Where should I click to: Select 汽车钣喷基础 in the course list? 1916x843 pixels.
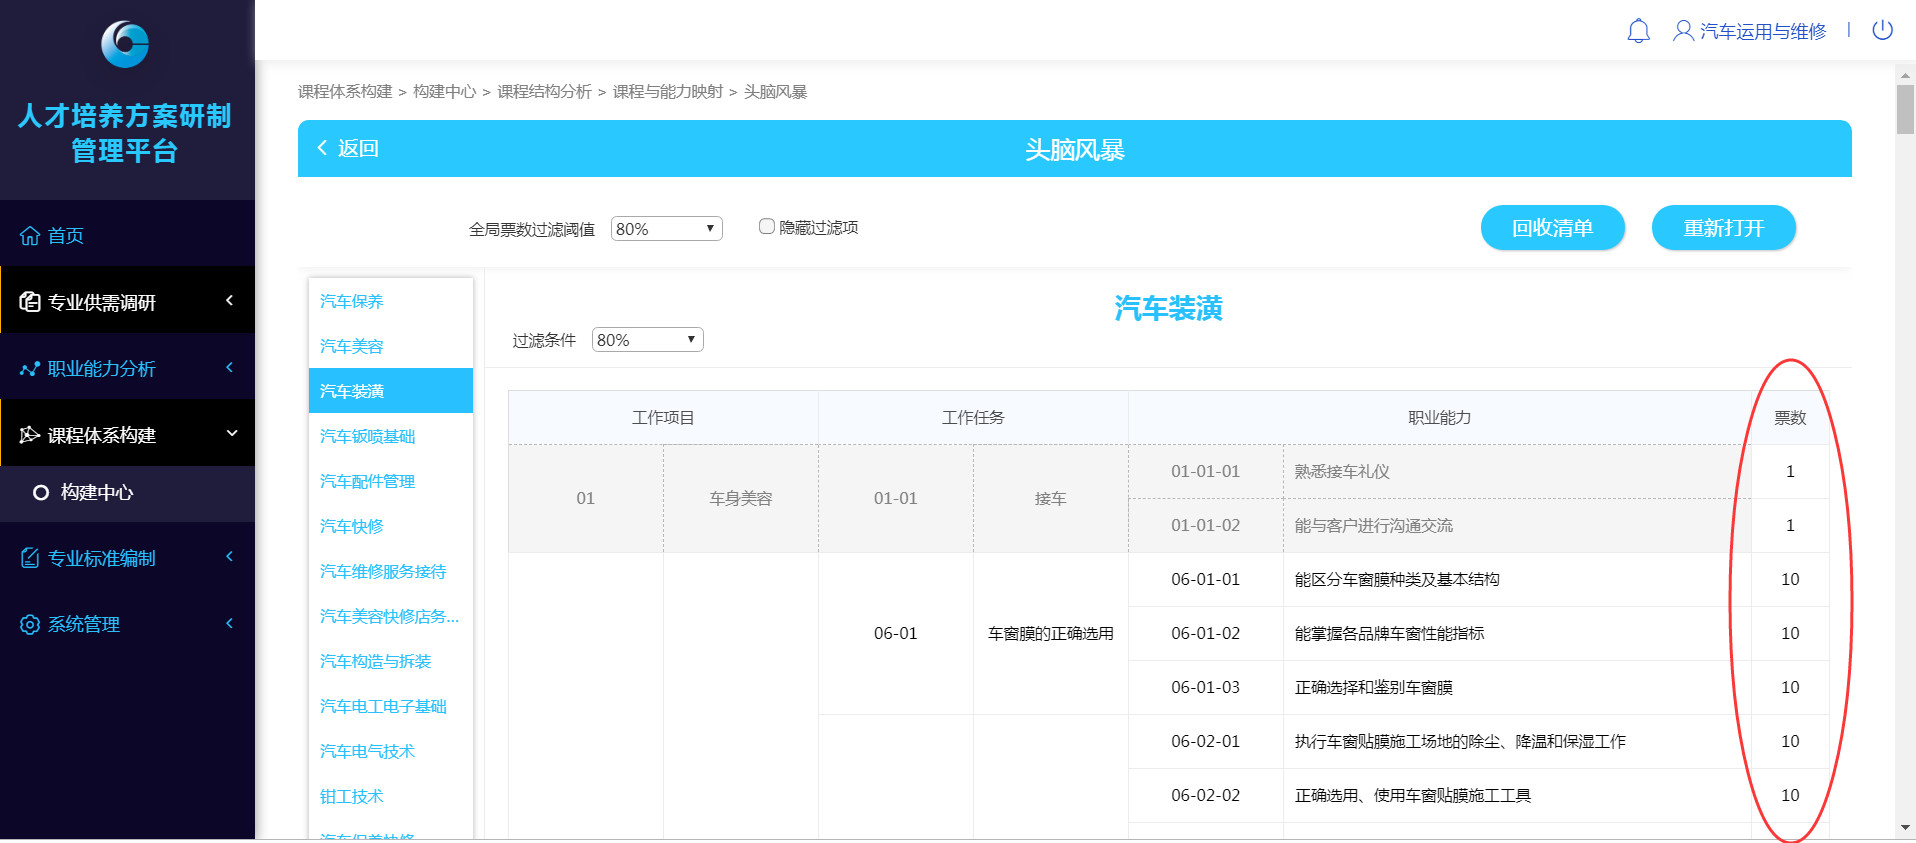click(367, 436)
